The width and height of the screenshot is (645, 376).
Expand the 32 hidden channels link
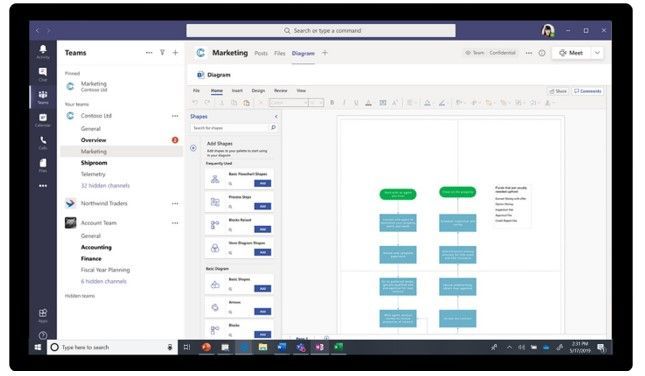click(105, 186)
